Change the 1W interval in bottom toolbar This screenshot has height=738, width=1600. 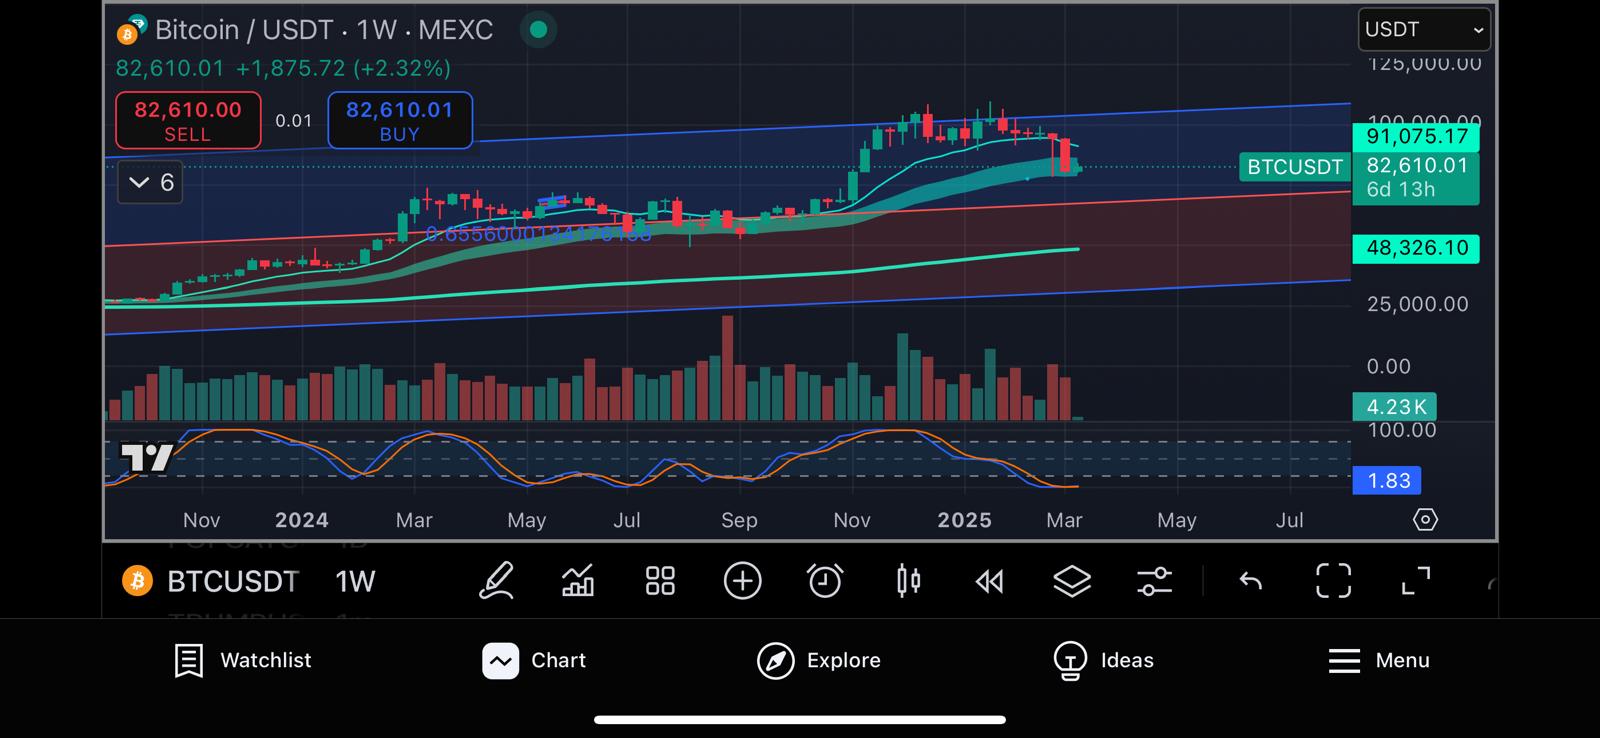(x=355, y=581)
